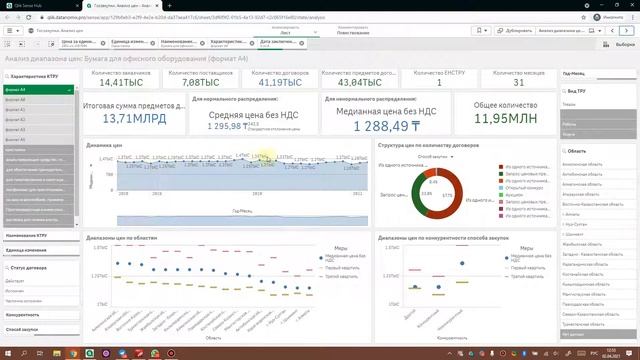This screenshot has width=640, height=360.
Task: Remove the 'Цена за единицу' selection chip
Action: 103,43
